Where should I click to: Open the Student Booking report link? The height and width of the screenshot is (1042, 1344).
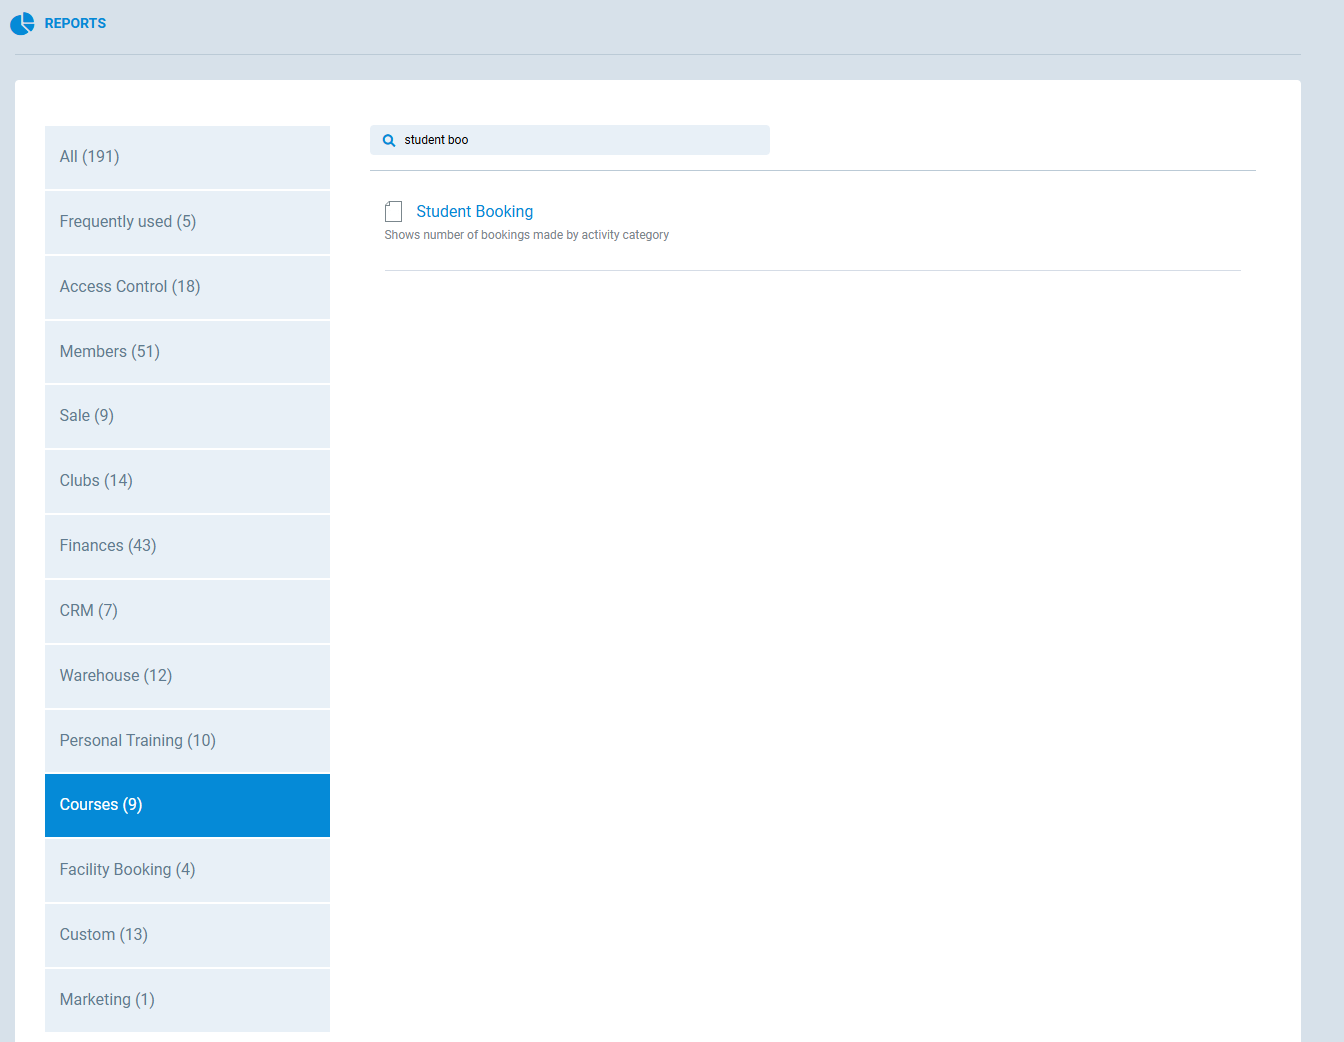pyautogui.click(x=474, y=212)
